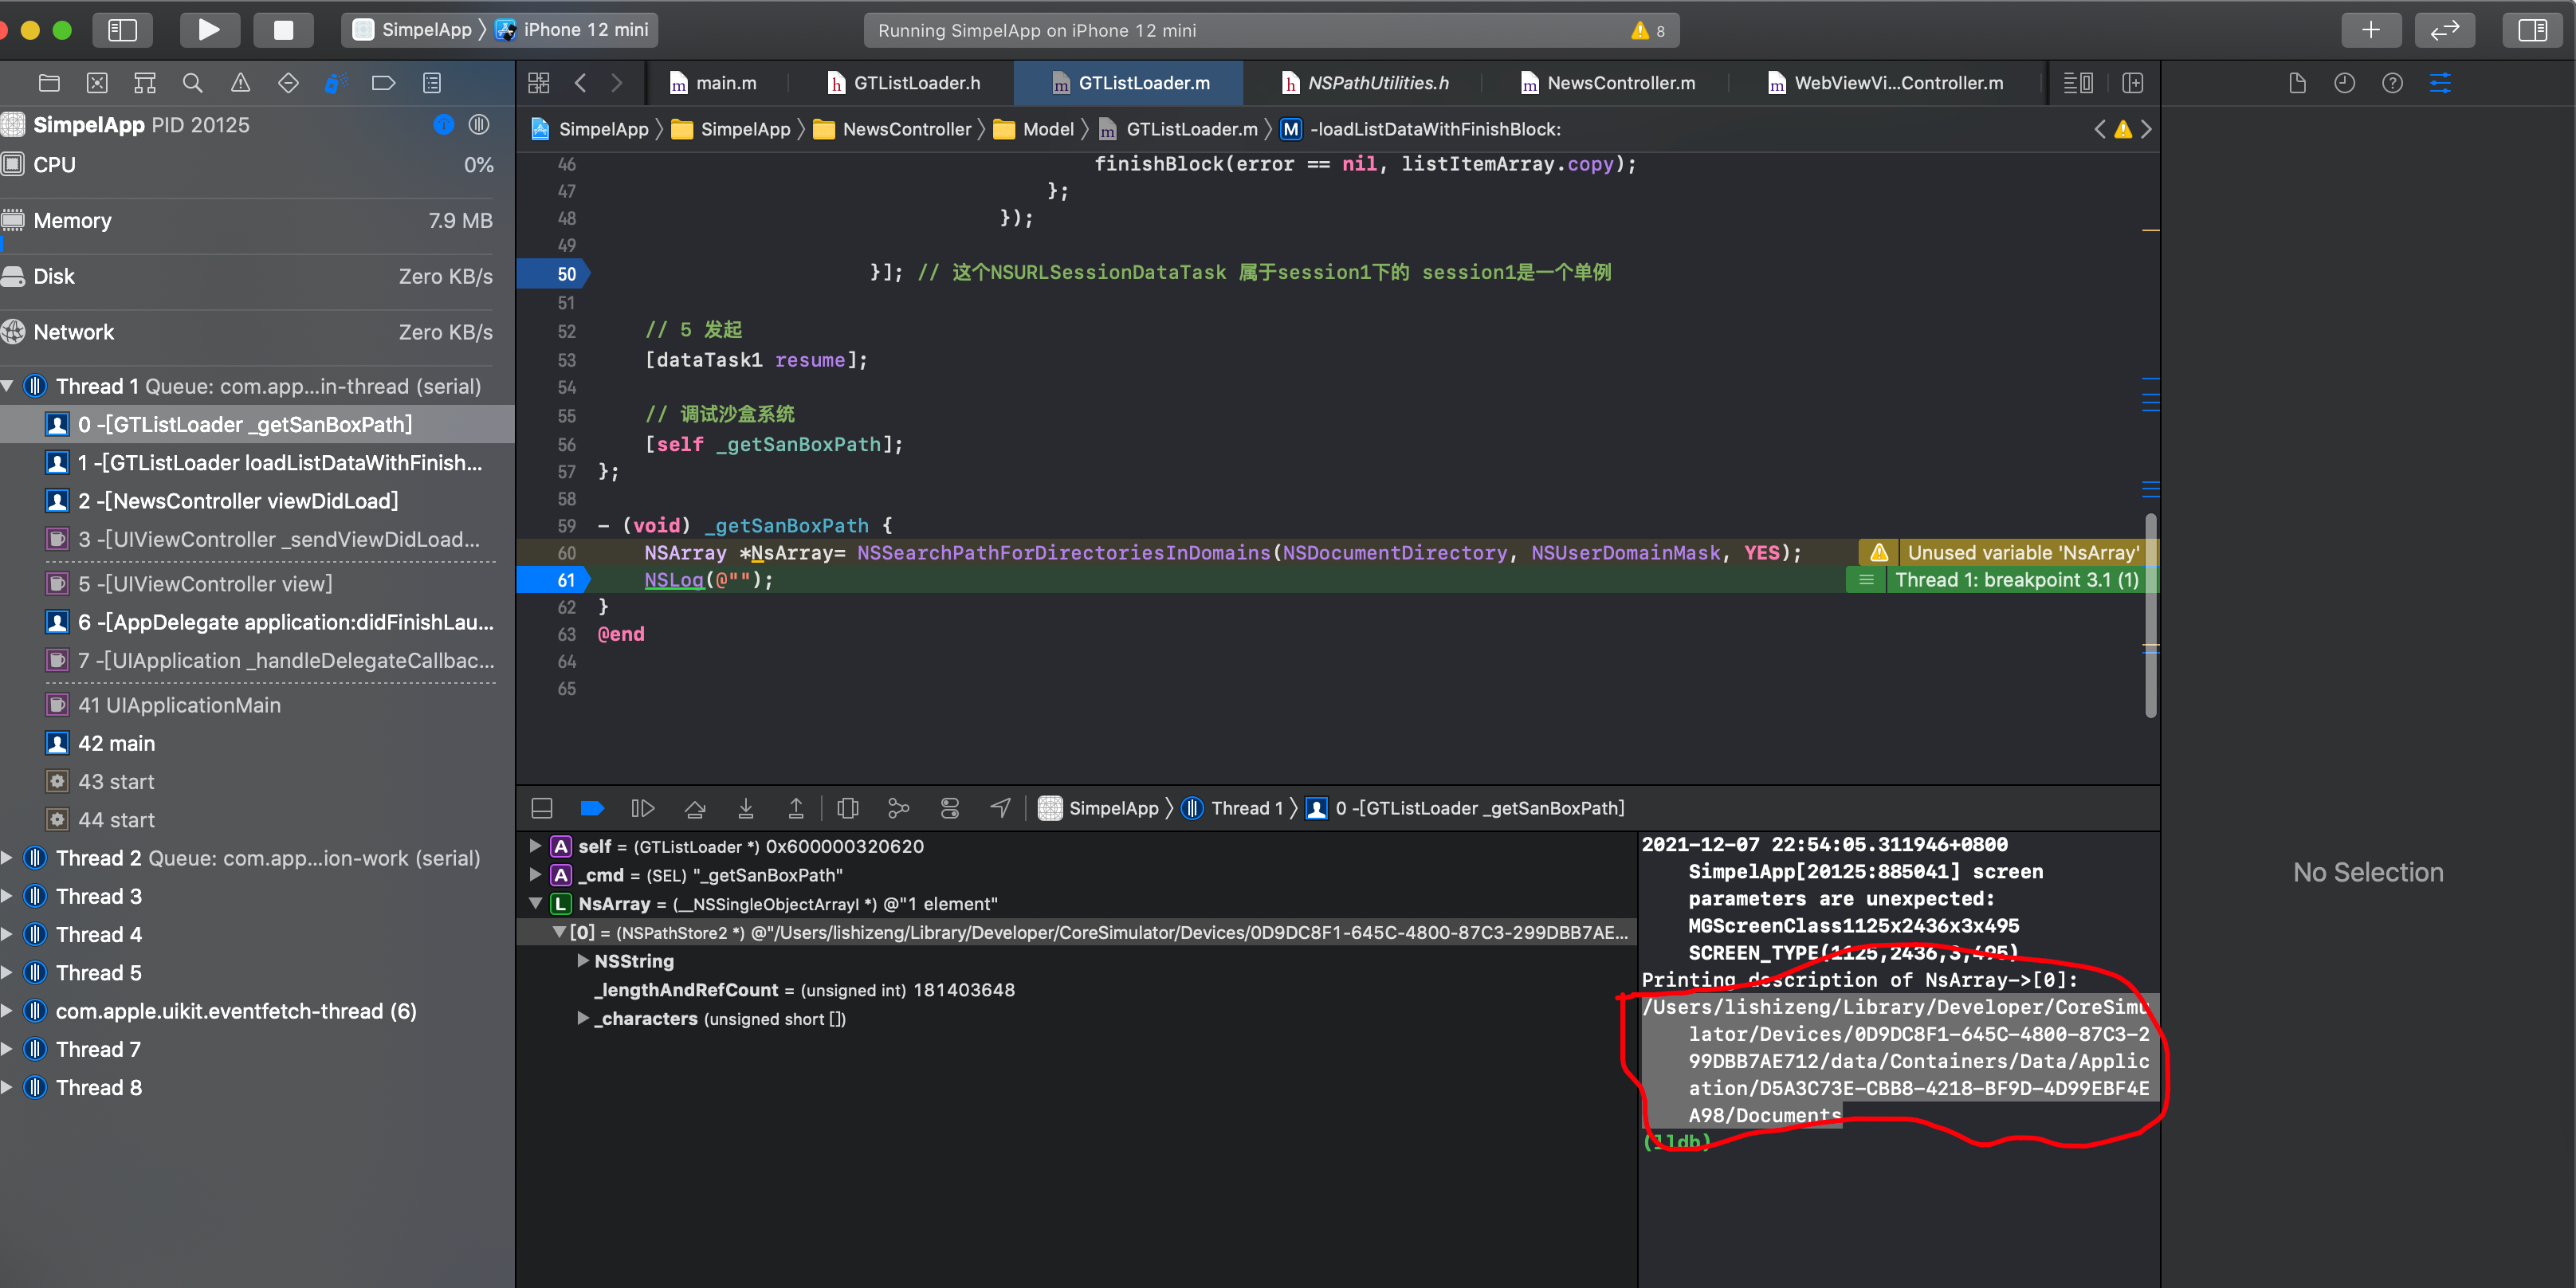This screenshot has height=1288, width=2576.
Task: Click the Run (play) button
Action: tap(208, 30)
